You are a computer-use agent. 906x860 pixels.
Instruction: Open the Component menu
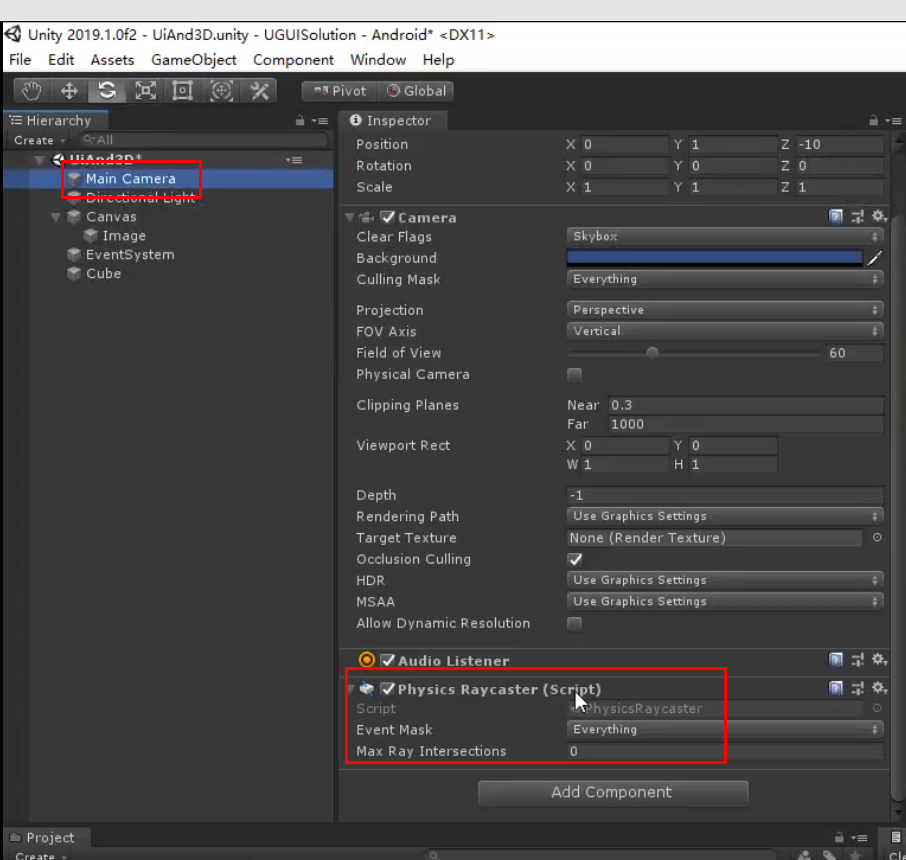tap(294, 60)
